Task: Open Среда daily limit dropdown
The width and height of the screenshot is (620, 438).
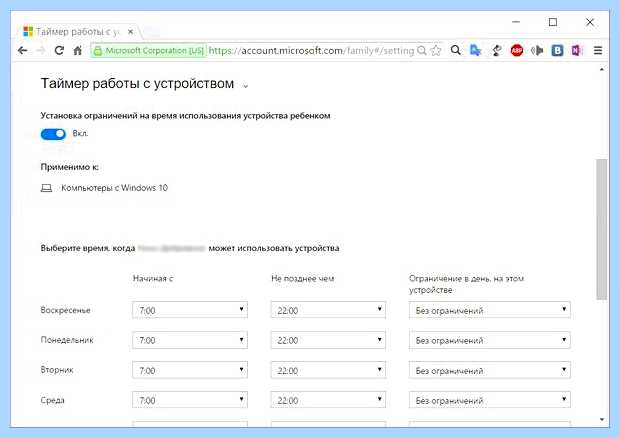Action: 490,400
